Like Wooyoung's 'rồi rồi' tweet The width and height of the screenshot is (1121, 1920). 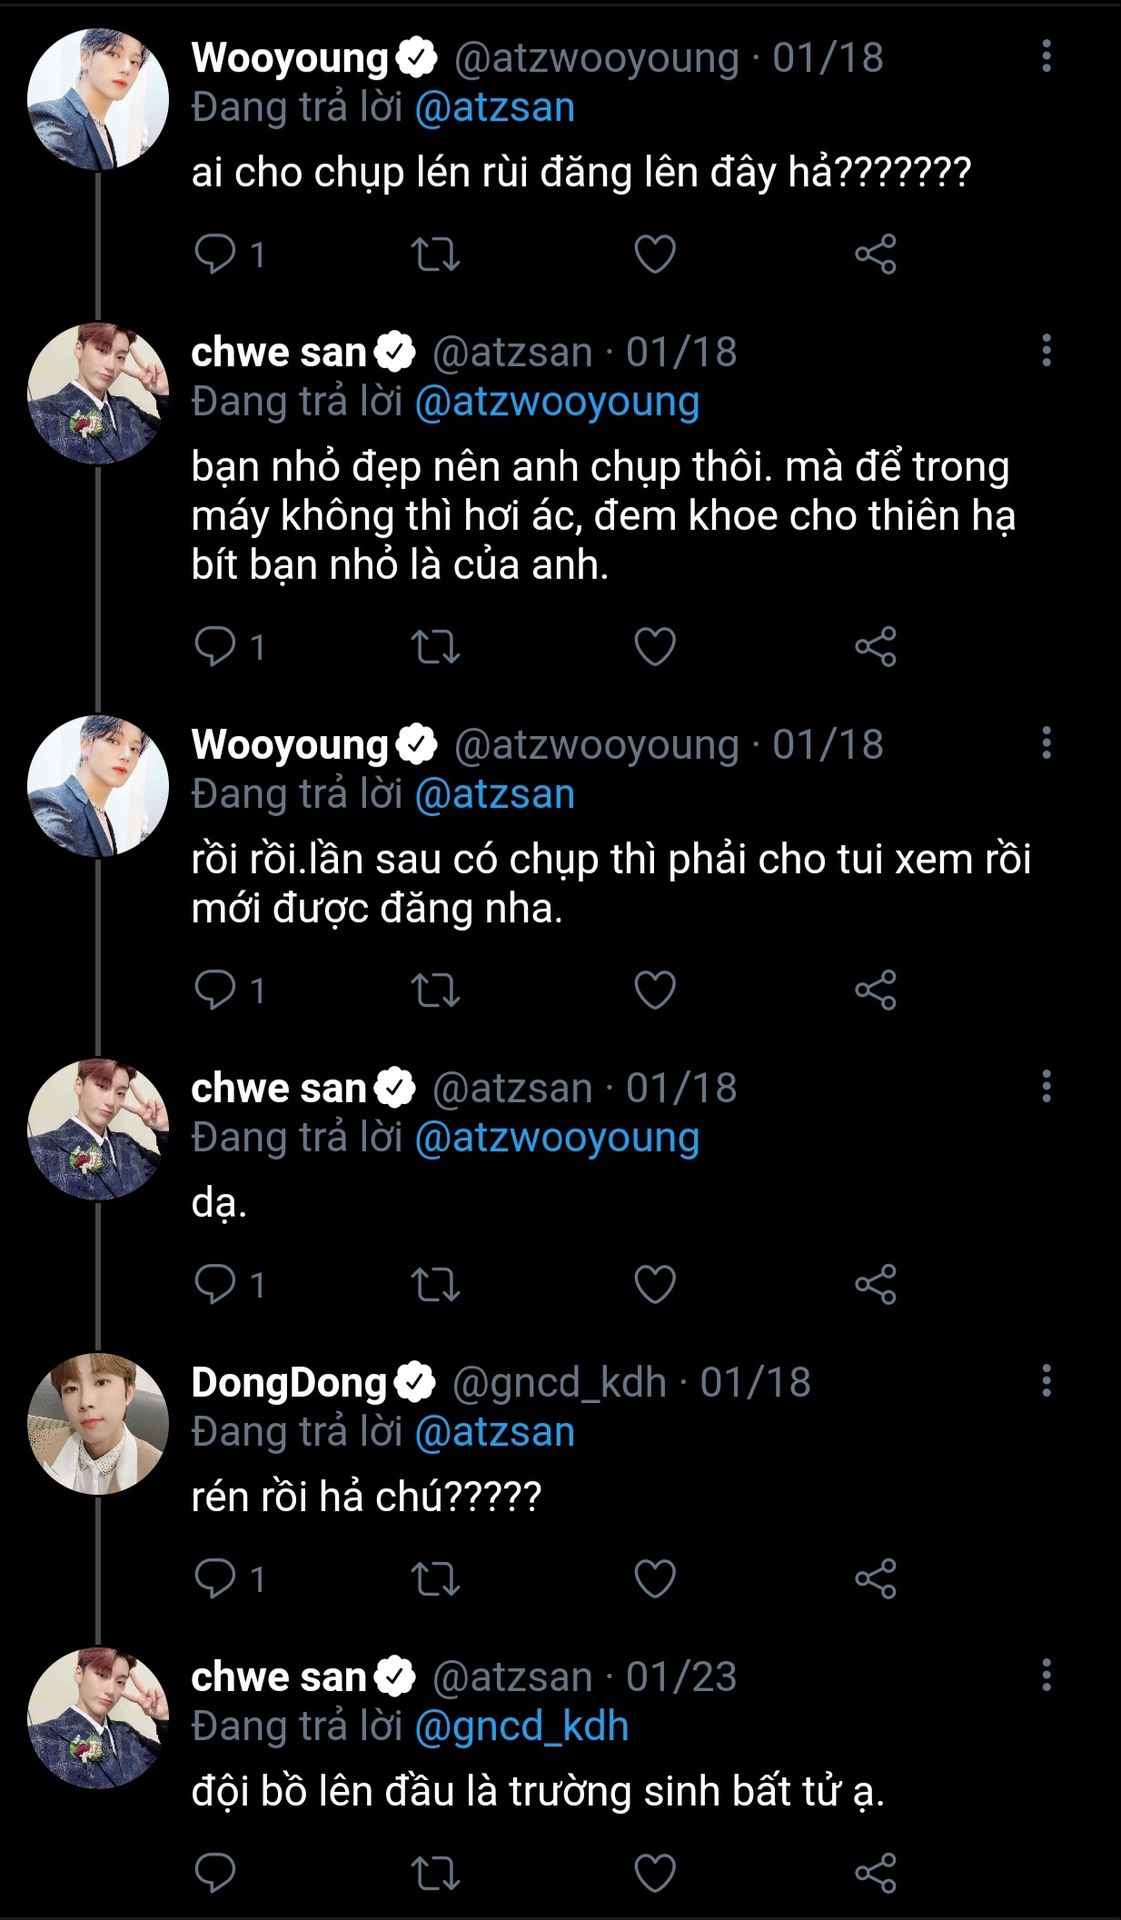coord(655,990)
